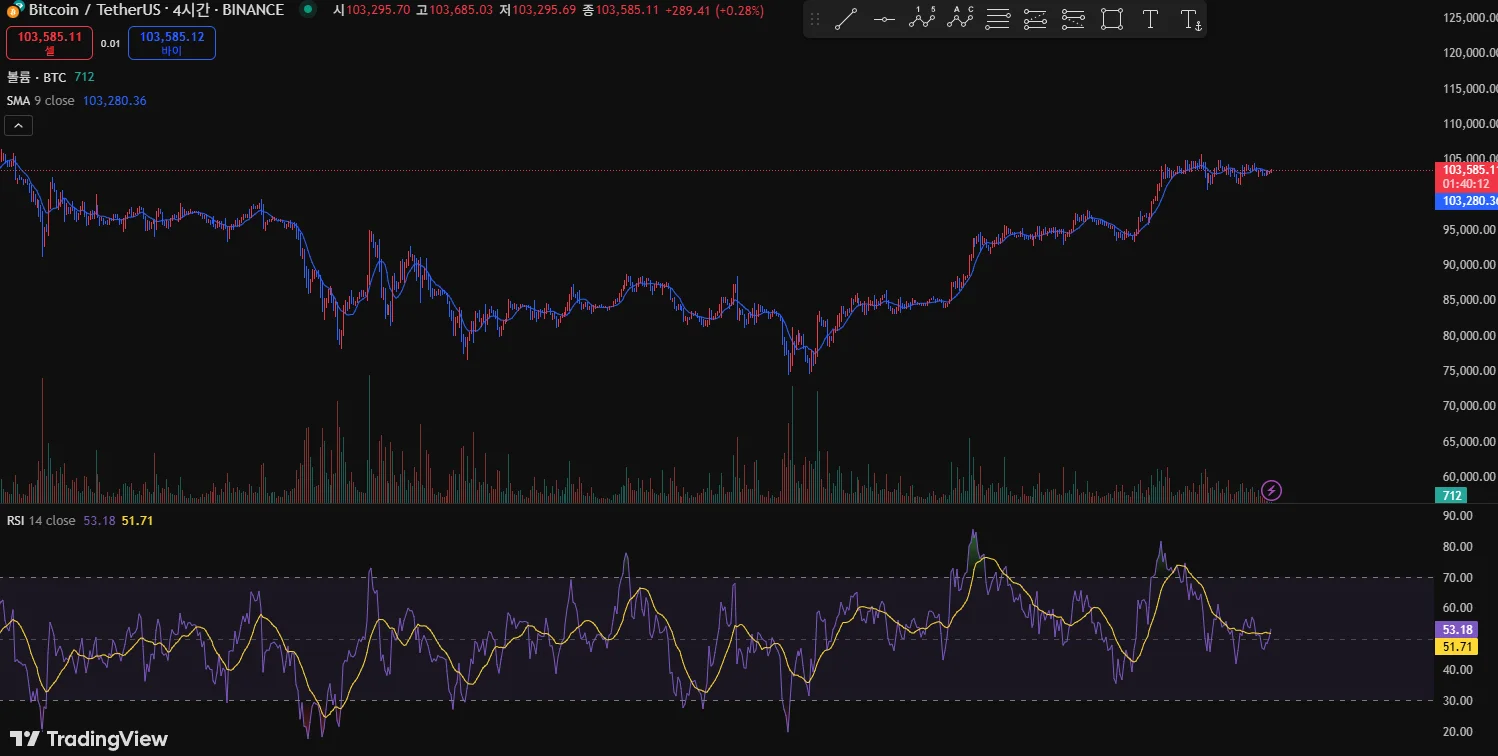Click the 125,000.00 price axis label

[1470, 18]
